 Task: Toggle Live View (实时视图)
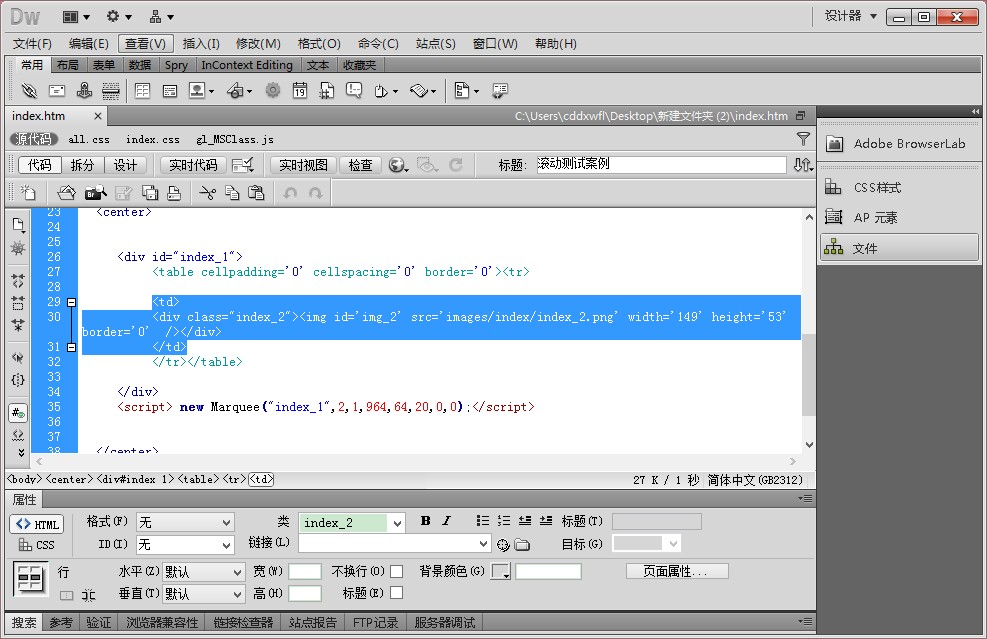tap(303, 165)
